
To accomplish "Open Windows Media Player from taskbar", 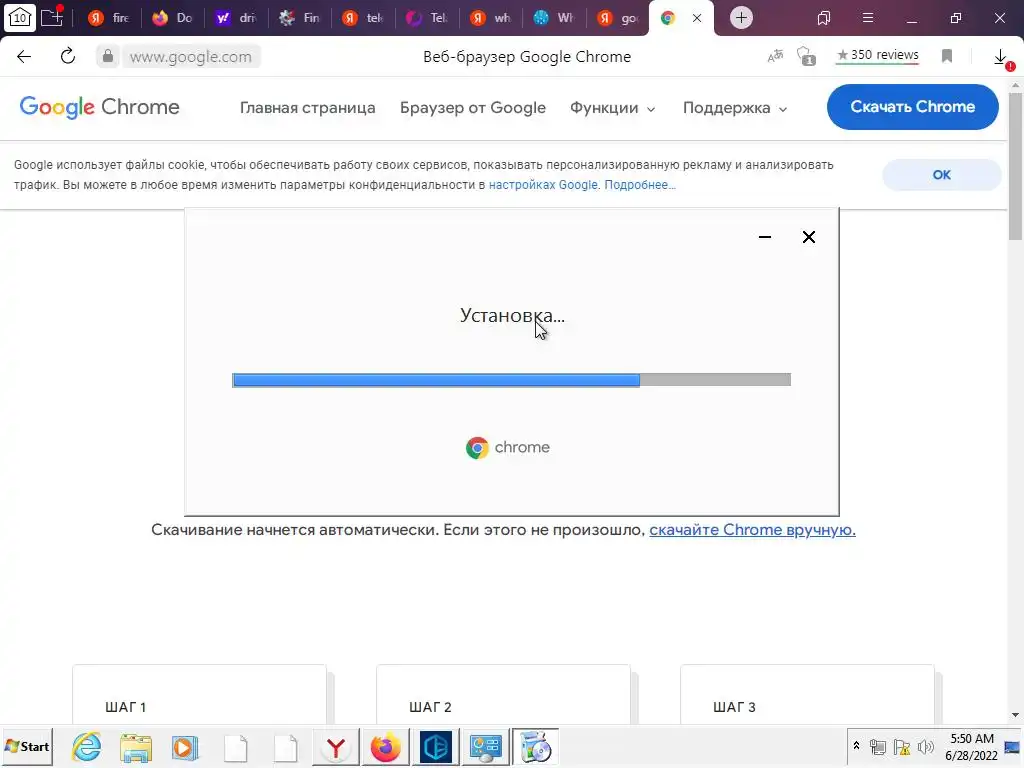I will coord(185,747).
